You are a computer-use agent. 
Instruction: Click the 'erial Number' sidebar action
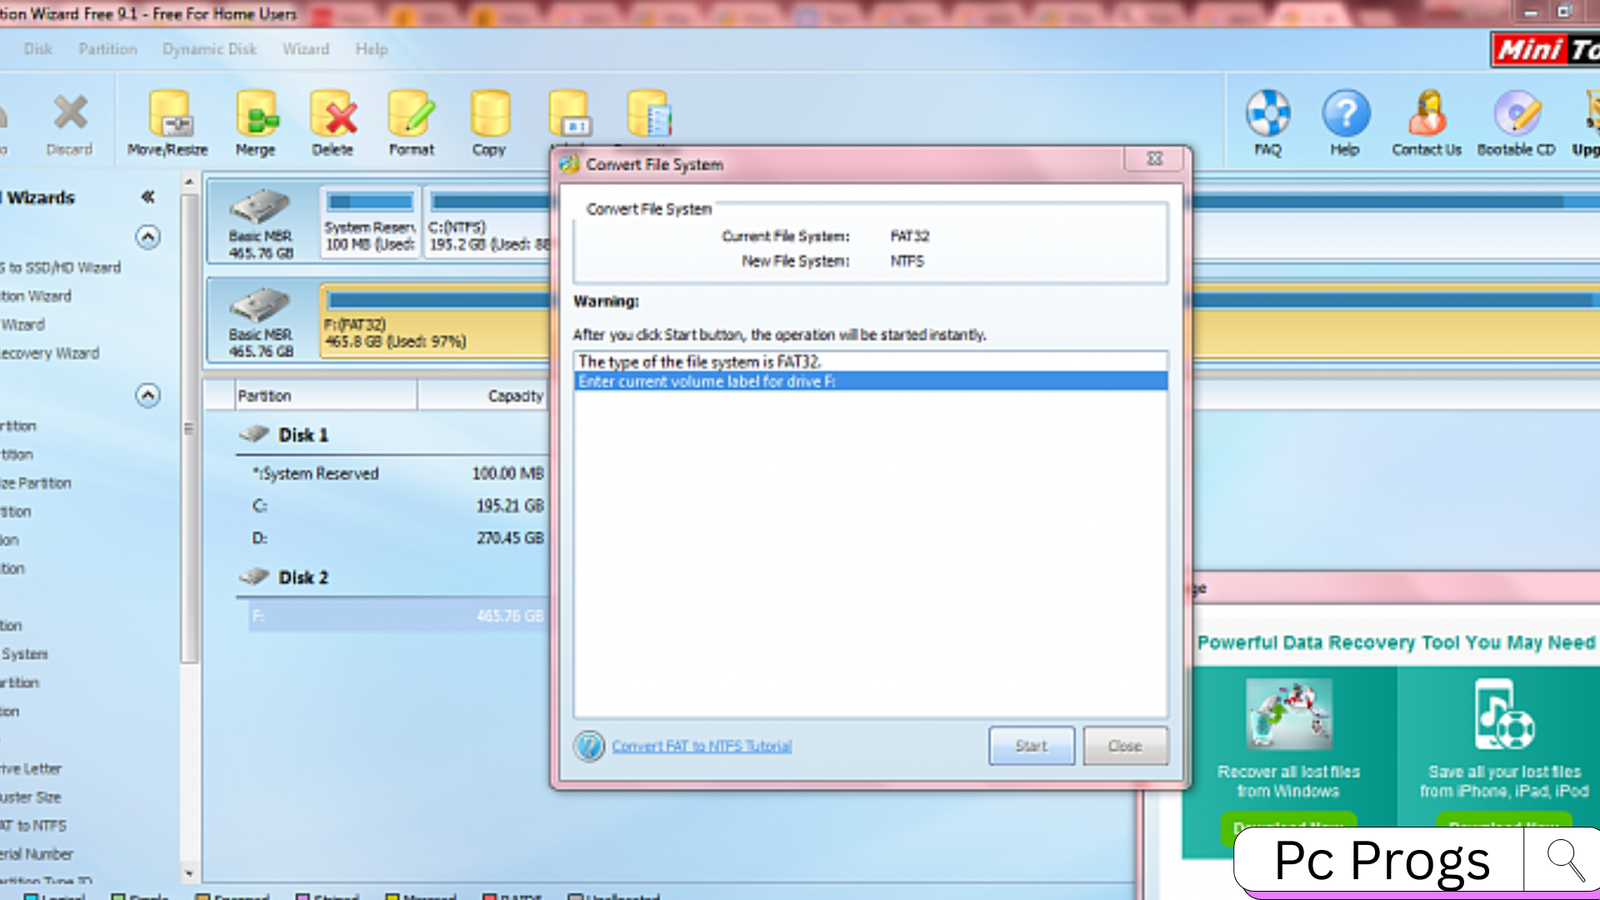37,854
